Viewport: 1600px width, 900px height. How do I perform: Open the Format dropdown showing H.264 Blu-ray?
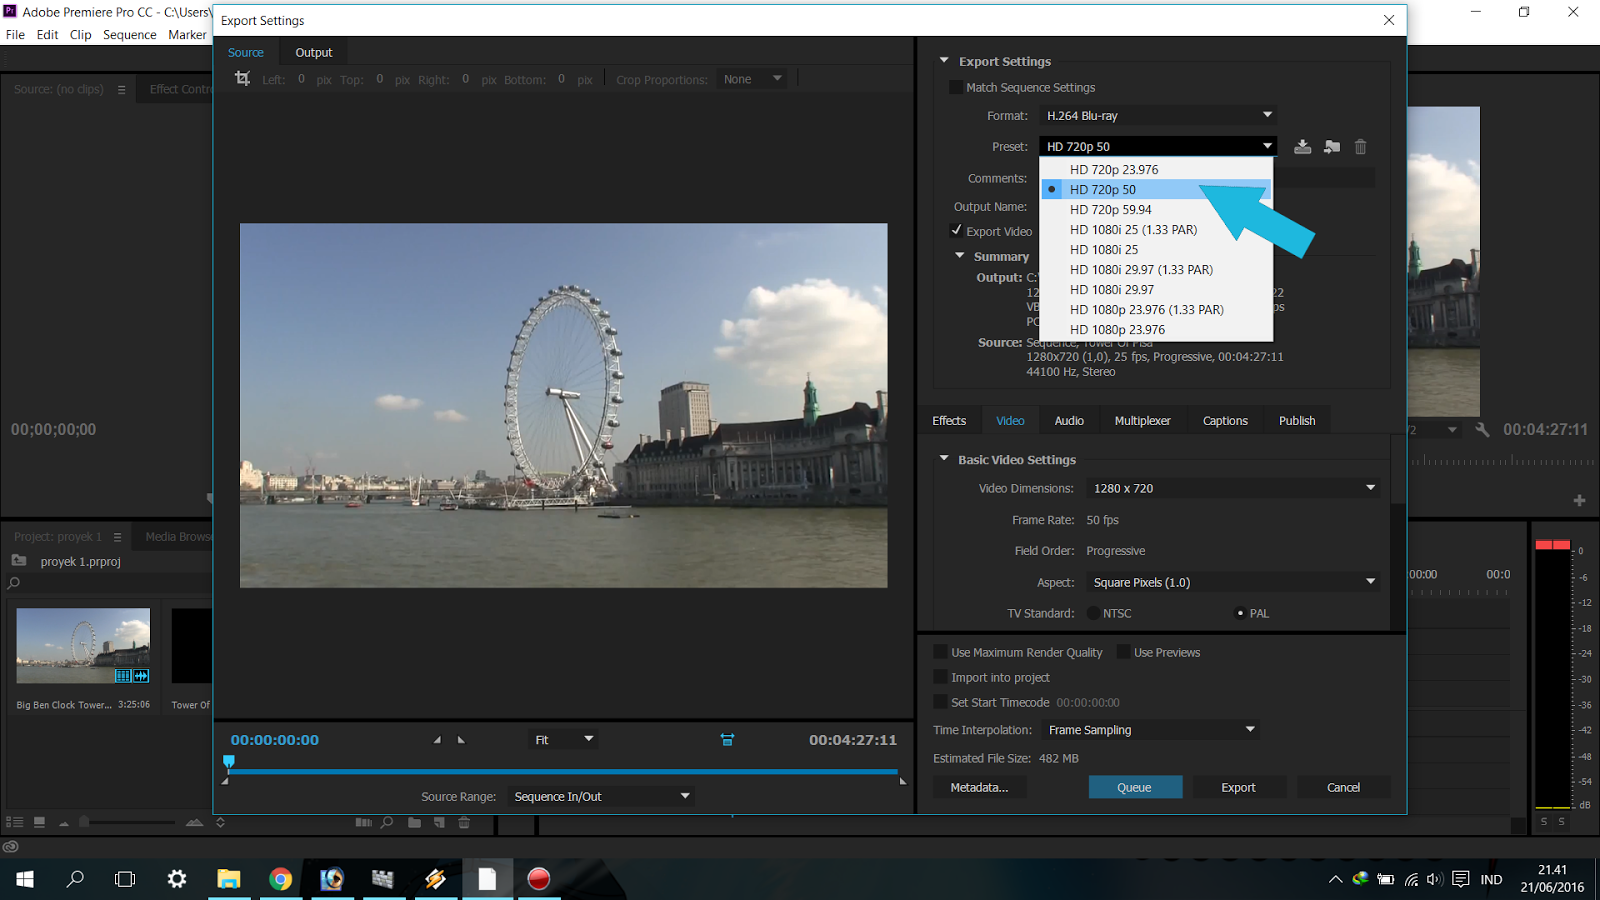click(1158, 115)
